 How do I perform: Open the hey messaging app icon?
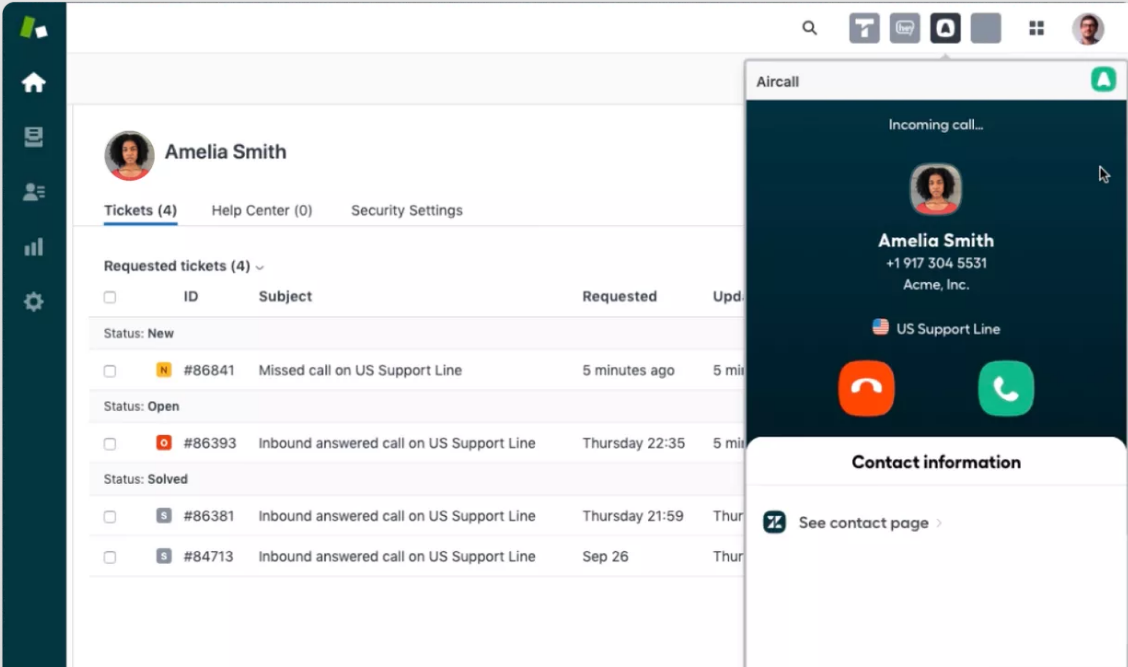click(904, 28)
